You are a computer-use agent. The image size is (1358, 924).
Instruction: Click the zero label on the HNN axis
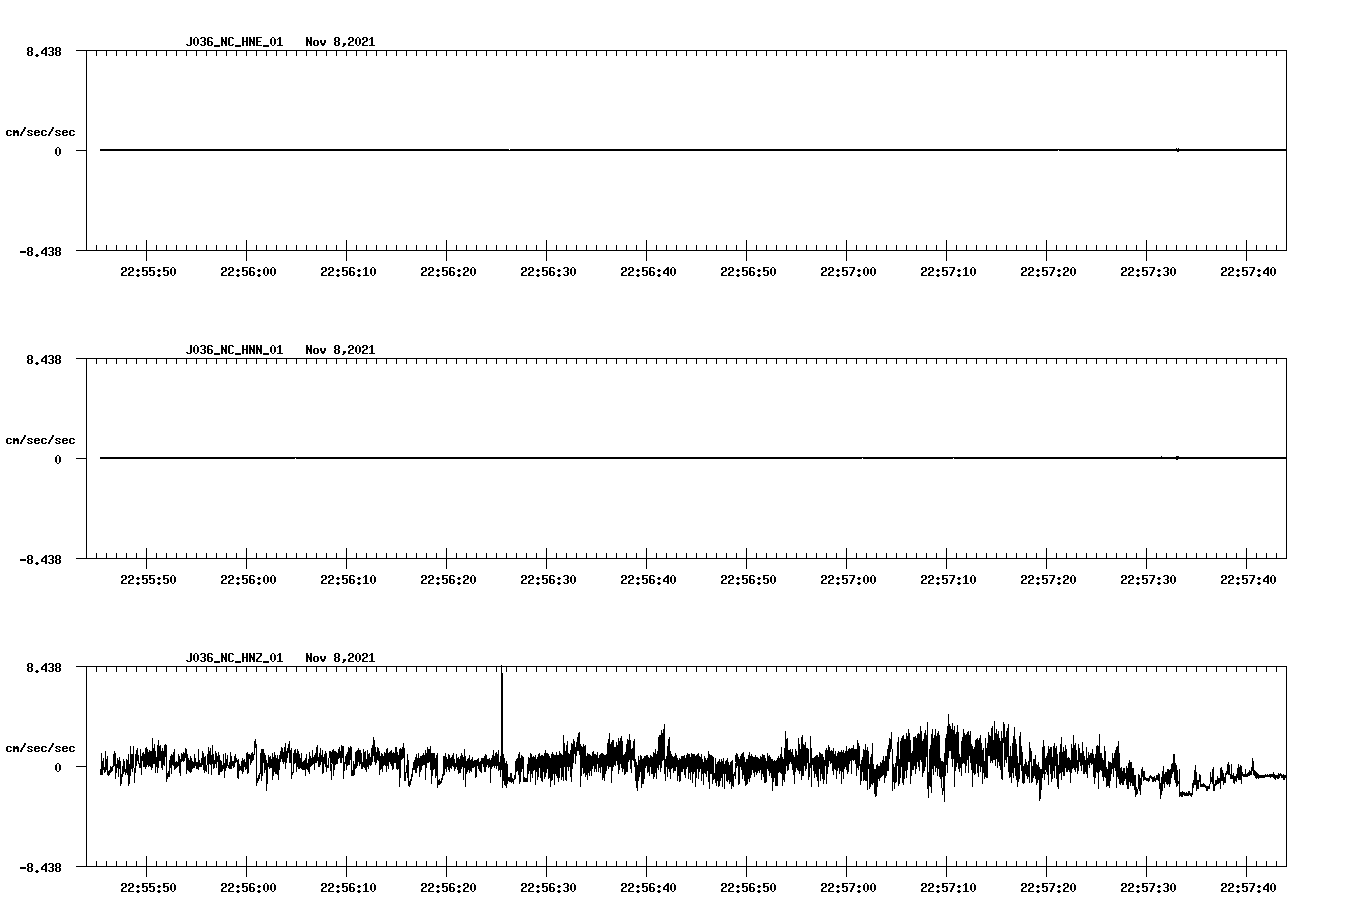point(58,460)
